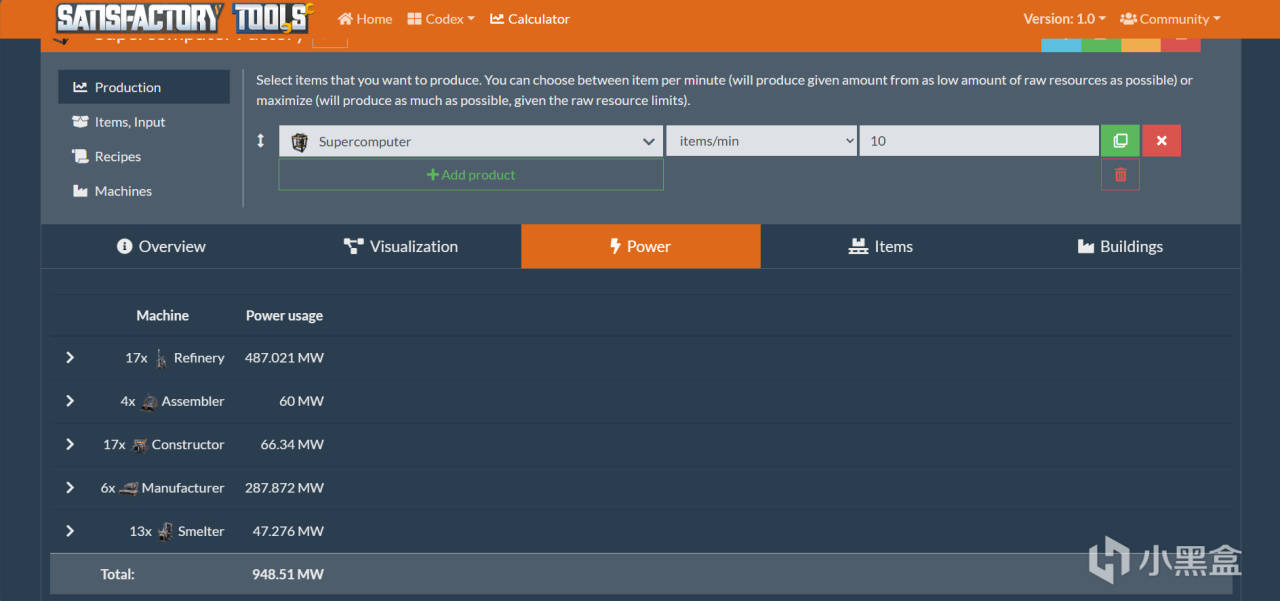Focus the amount field showing 10

979,141
